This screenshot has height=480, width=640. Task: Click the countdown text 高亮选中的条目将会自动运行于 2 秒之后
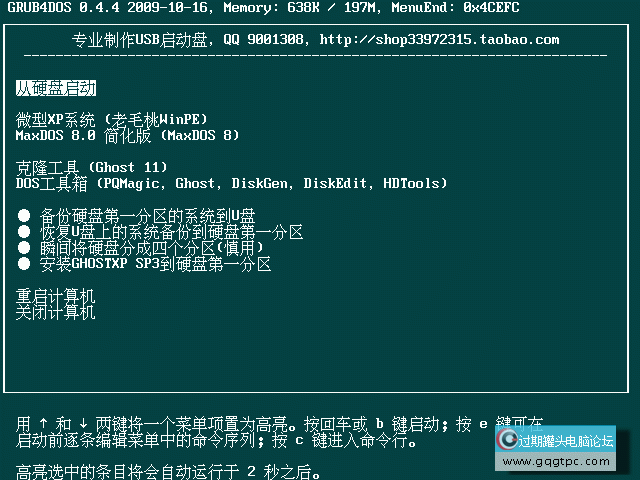167,472
